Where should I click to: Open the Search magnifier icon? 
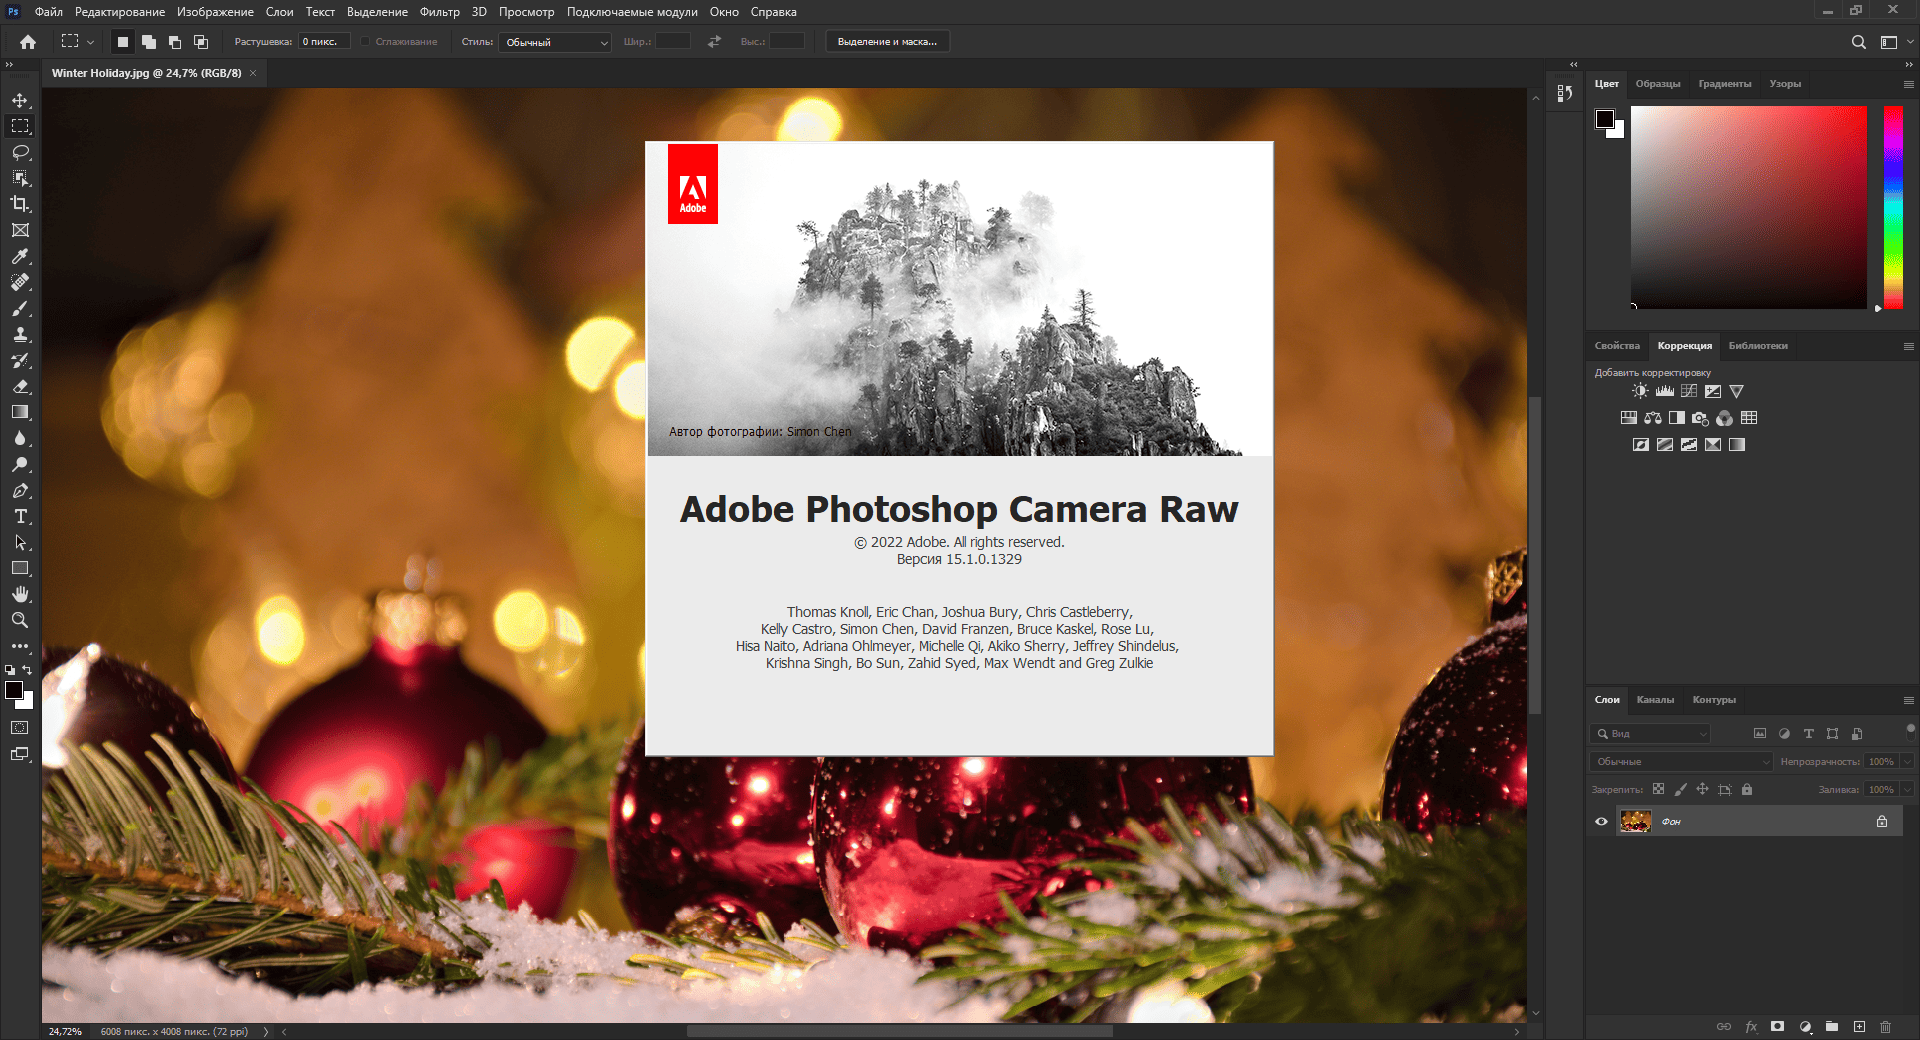click(x=1858, y=42)
